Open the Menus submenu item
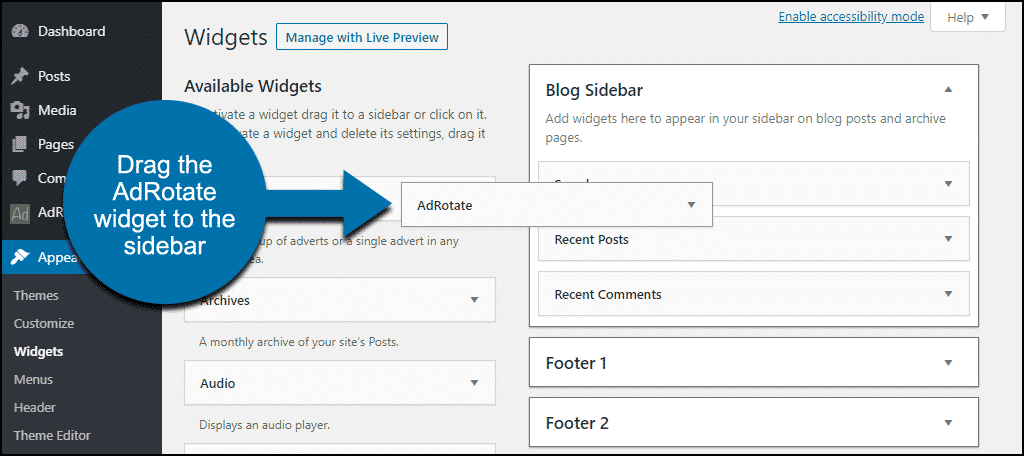Image resolution: width=1024 pixels, height=456 pixels. [x=33, y=380]
